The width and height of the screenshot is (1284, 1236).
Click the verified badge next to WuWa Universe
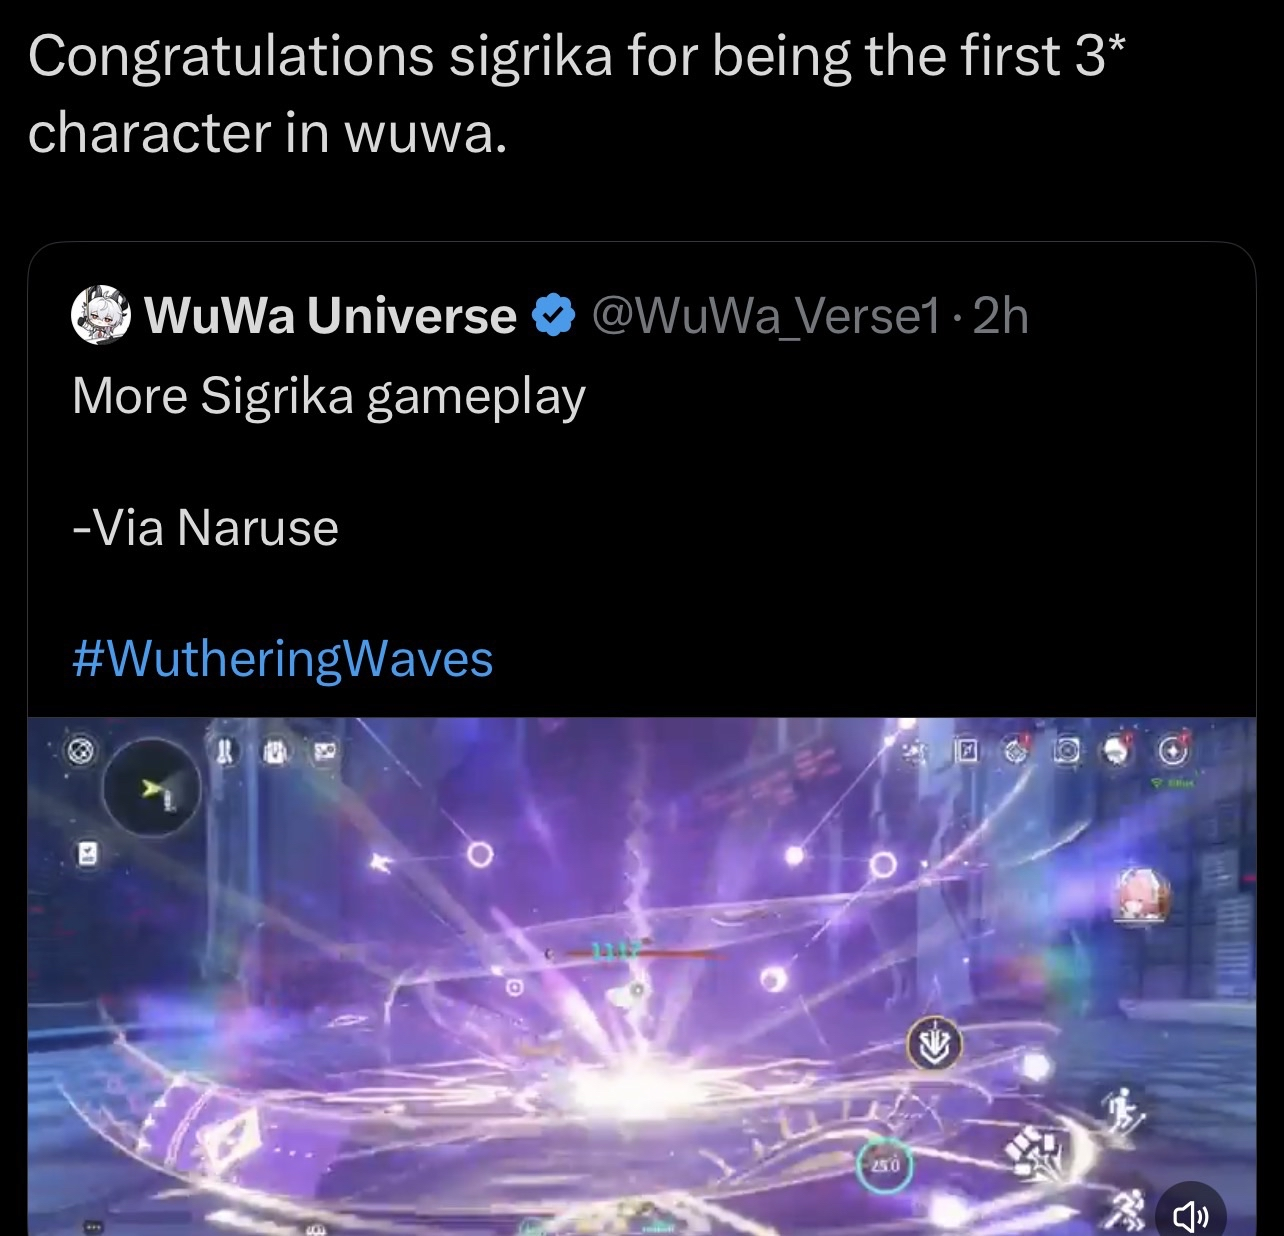tap(553, 316)
